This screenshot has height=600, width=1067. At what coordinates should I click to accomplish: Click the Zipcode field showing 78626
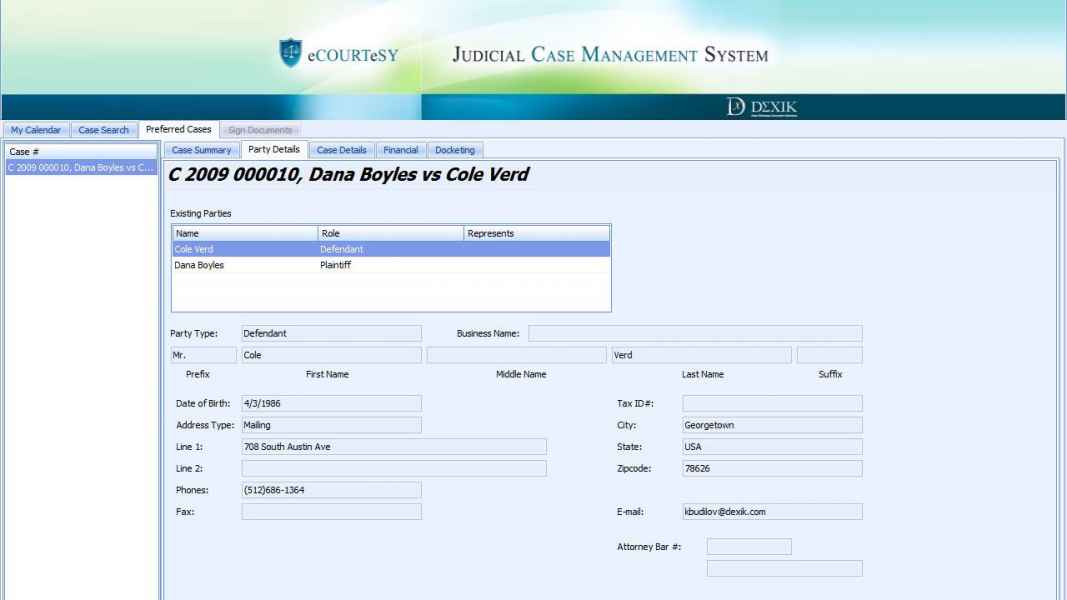click(x=772, y=468)
